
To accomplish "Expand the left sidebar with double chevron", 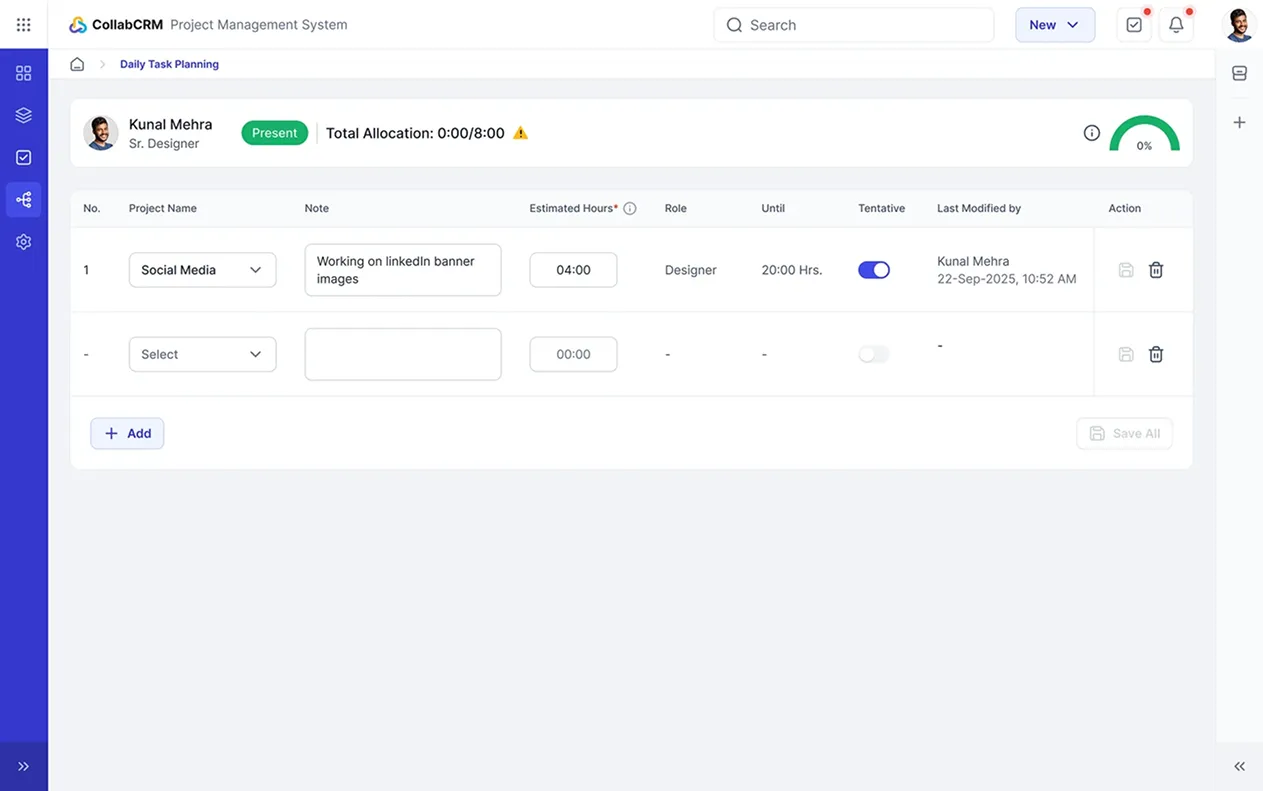I will [24, 766].
